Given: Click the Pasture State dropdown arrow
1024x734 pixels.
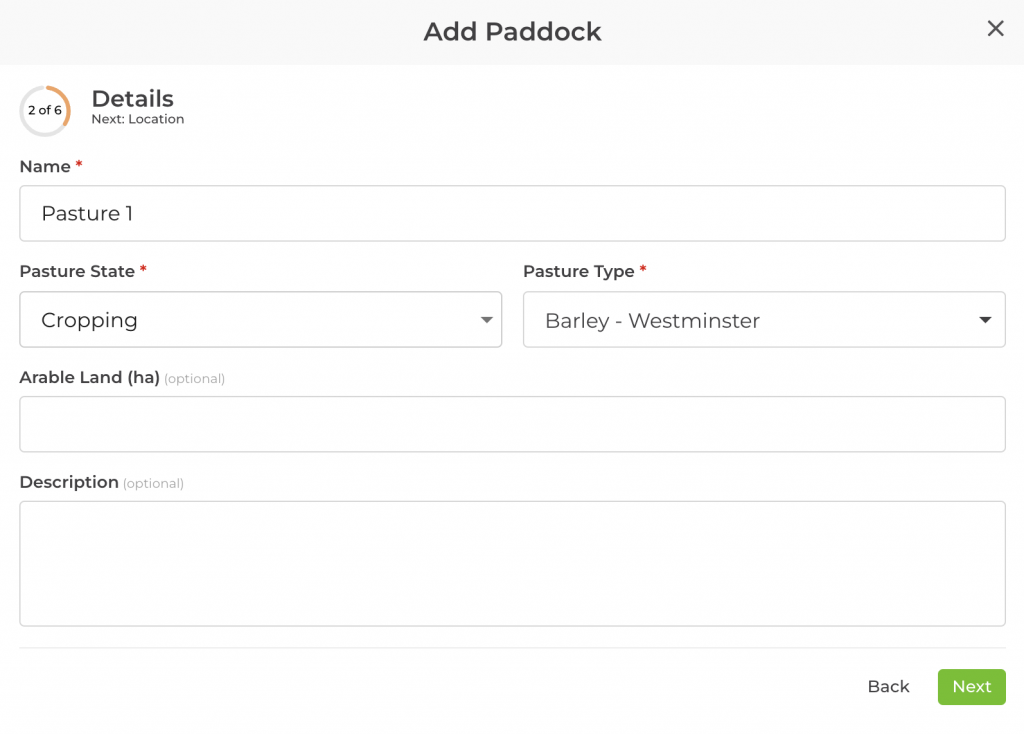Looking at the screenshot, I should [x=486, y=320].
